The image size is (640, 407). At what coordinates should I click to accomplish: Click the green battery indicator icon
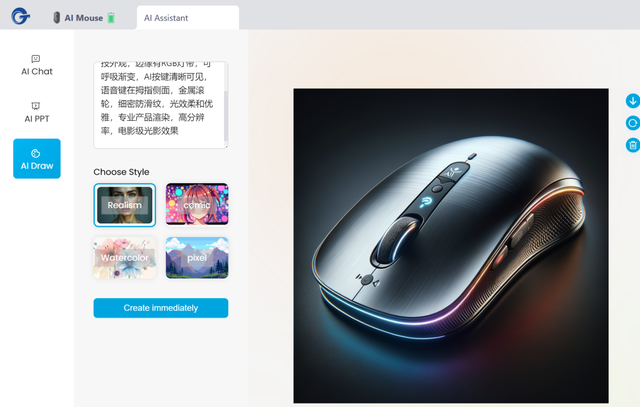tap(111, 18)
